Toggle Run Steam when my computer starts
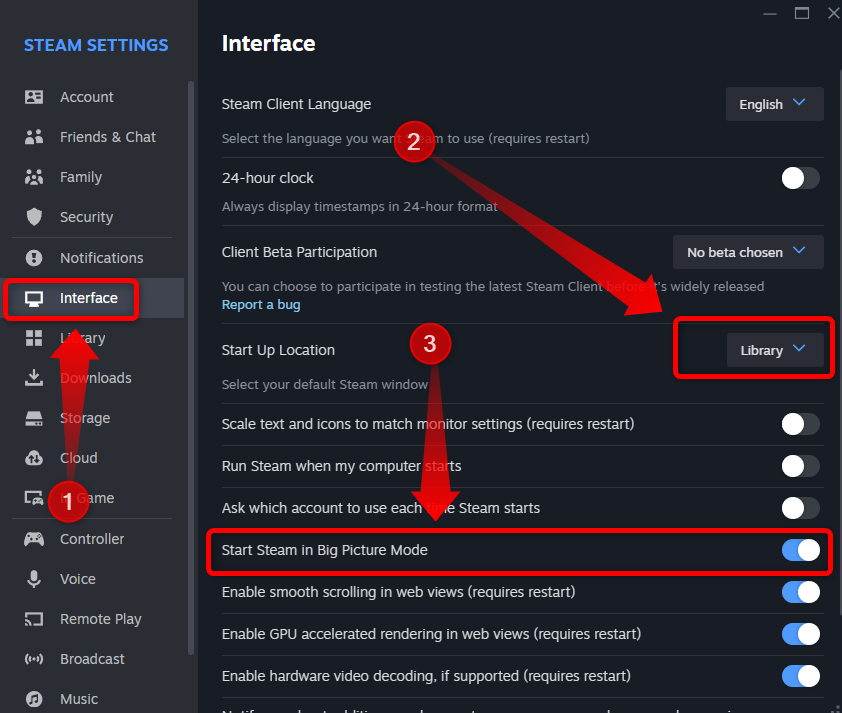Screen dimensions: 842x713 [x=800, y=466]
